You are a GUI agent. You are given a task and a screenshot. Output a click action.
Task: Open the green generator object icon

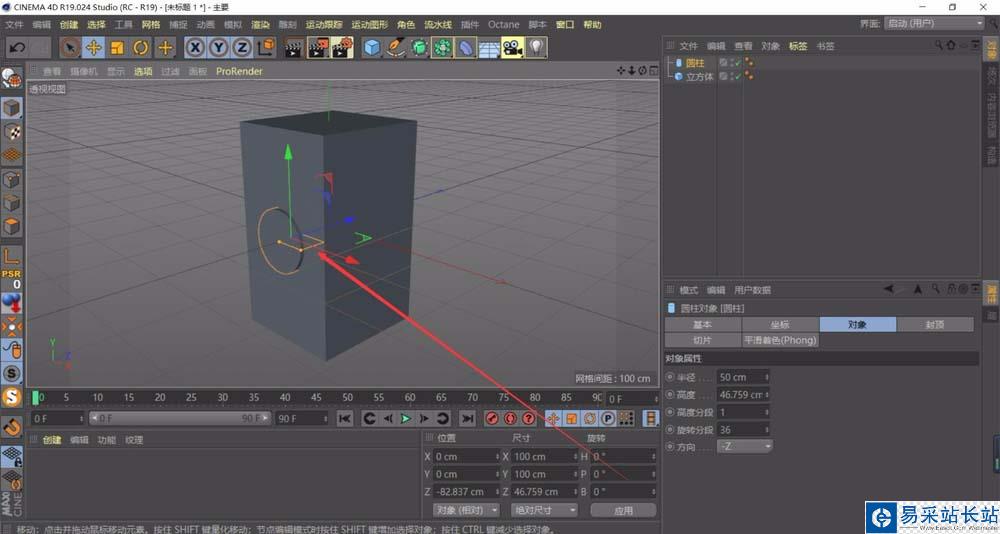(419, 48)
